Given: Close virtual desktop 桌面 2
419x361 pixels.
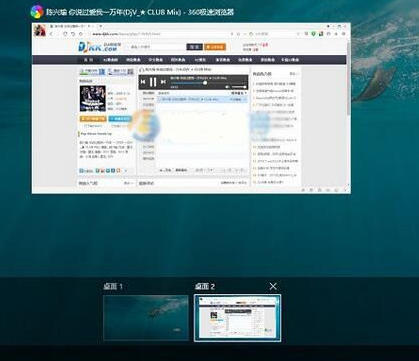Looking at the screenshot, I should point(273,286).
